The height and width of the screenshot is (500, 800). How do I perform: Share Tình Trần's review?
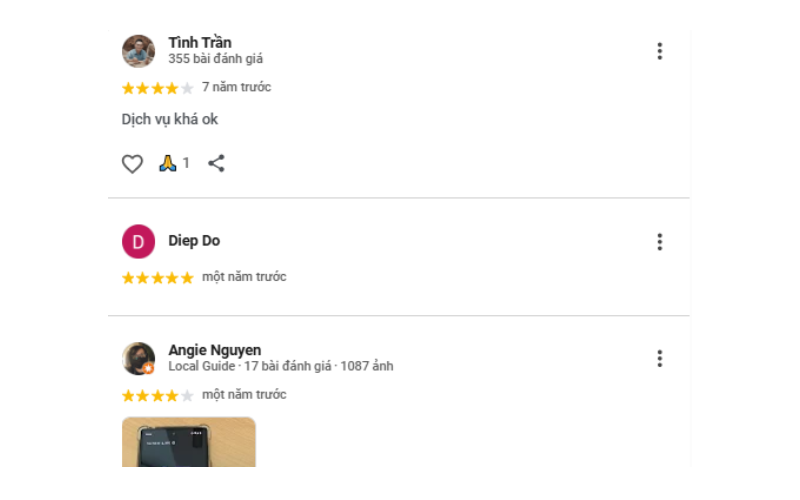point(216,163)
